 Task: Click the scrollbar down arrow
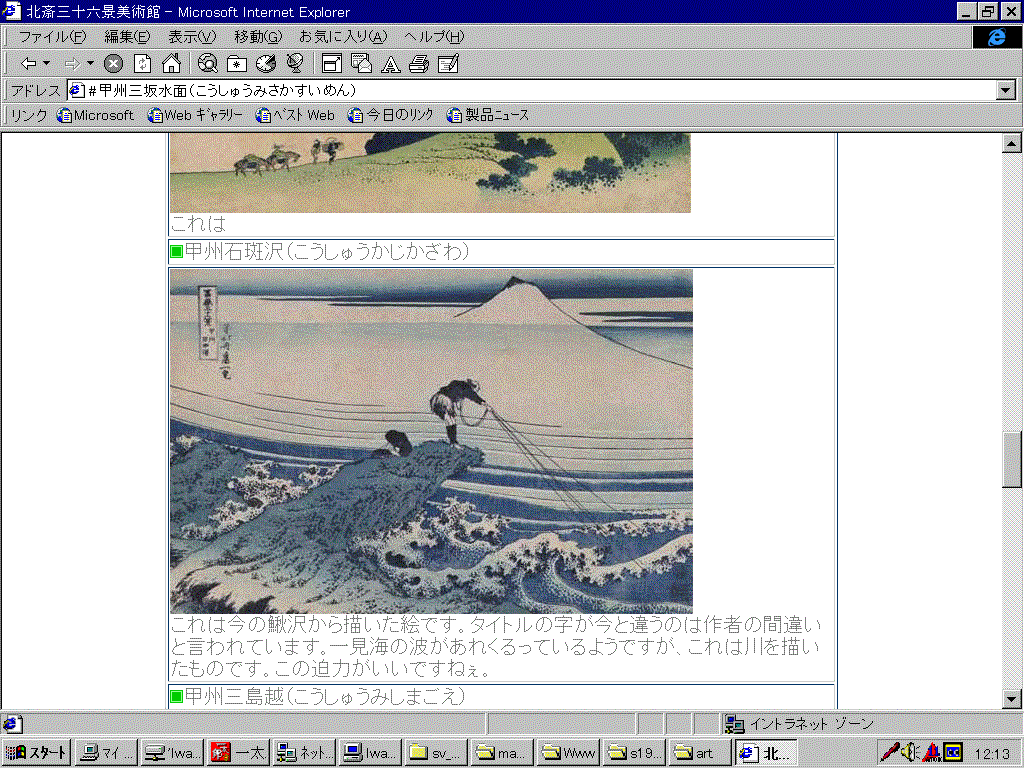click(x=1012, y=699)
